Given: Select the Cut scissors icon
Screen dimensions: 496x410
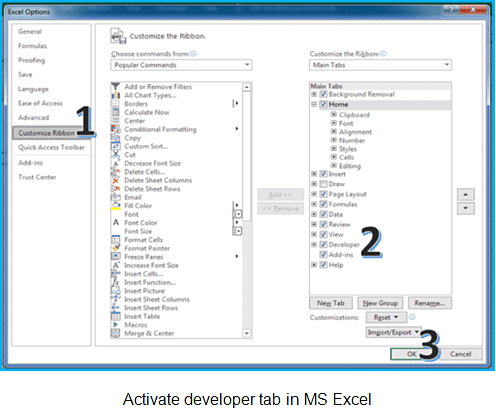Looking at the screenshot, I should [115, 155].
